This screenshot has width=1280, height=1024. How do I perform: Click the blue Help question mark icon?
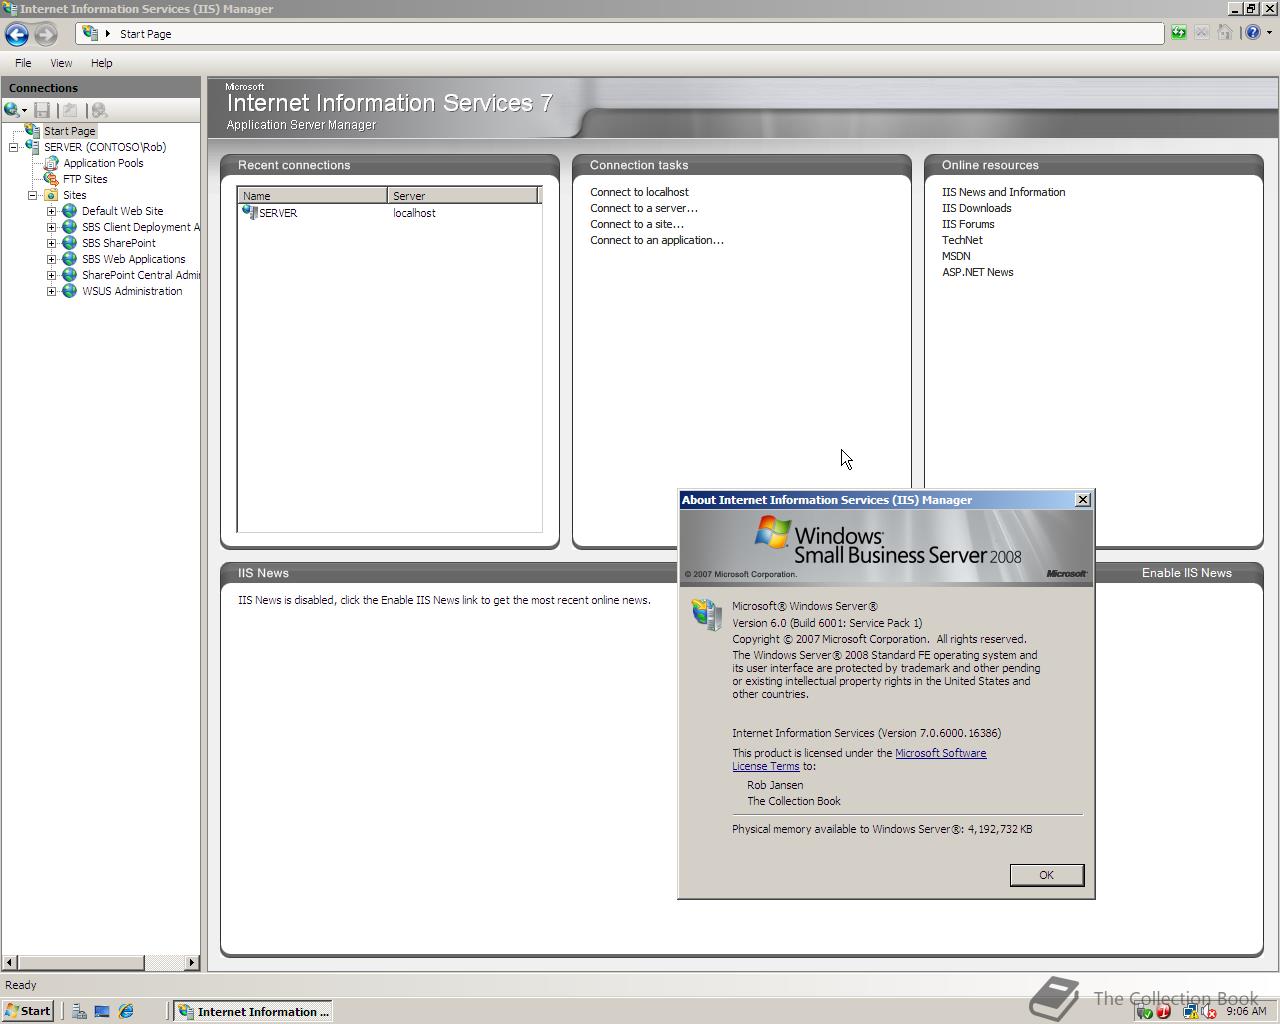(x=1253, y=33)
